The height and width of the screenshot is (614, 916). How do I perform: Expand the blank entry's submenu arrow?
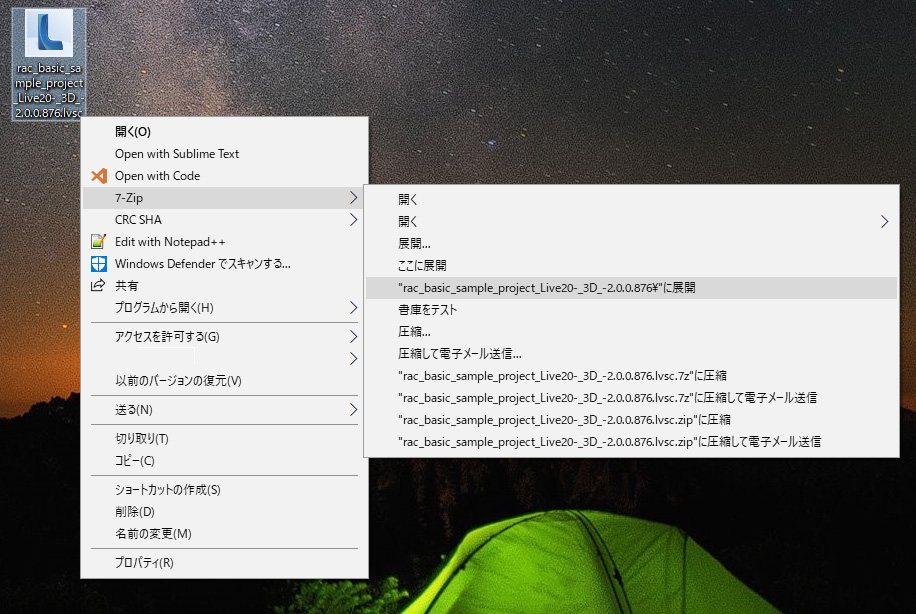353,358
